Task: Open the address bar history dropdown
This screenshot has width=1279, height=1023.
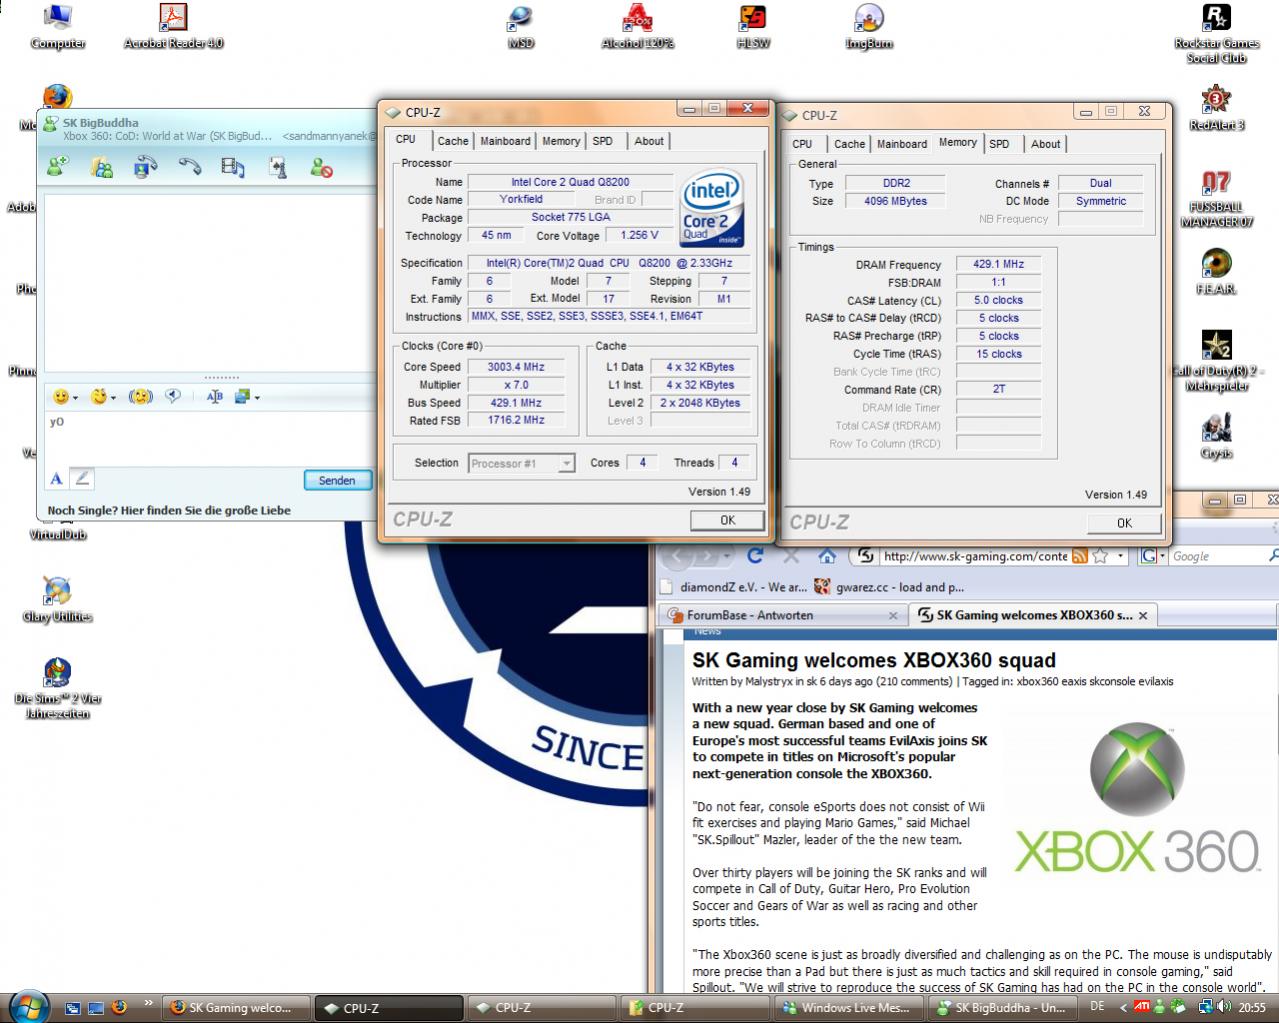Action: point(1120,556)
